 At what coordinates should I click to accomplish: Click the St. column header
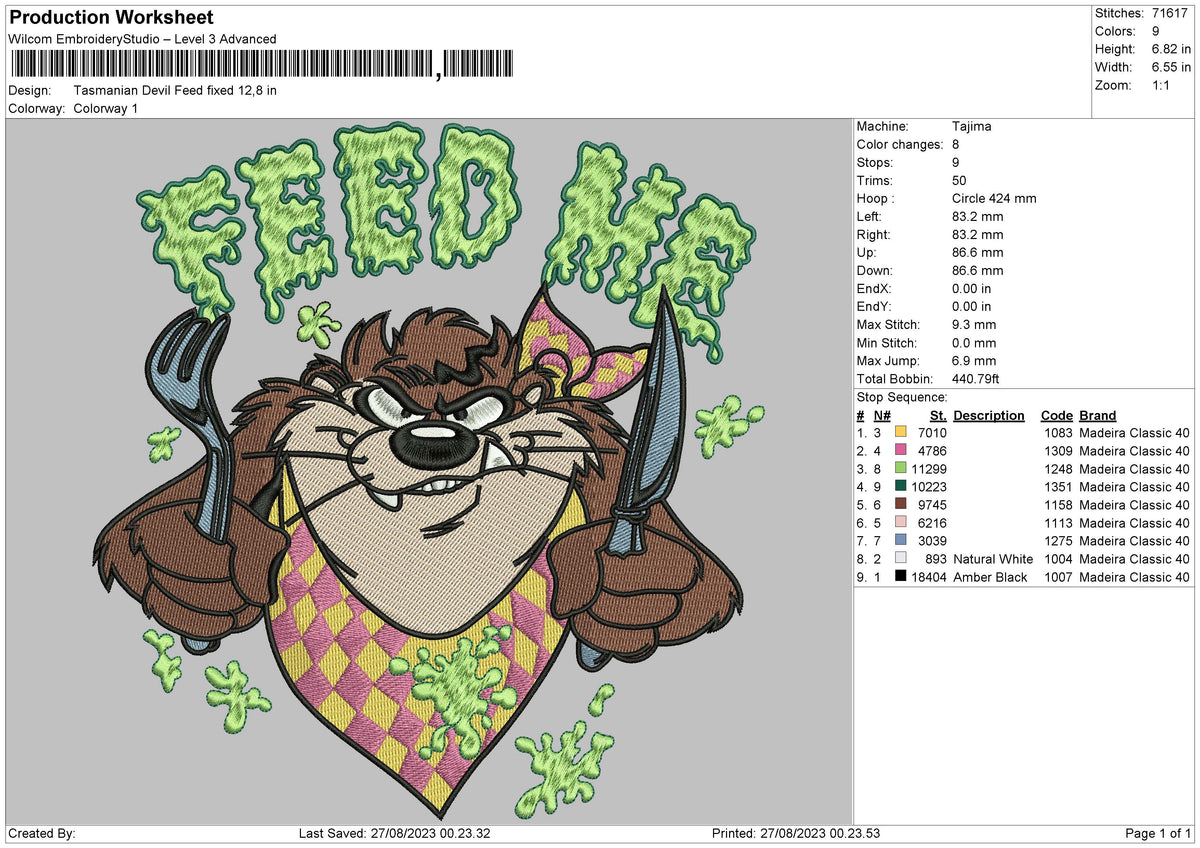coord(937,415)
